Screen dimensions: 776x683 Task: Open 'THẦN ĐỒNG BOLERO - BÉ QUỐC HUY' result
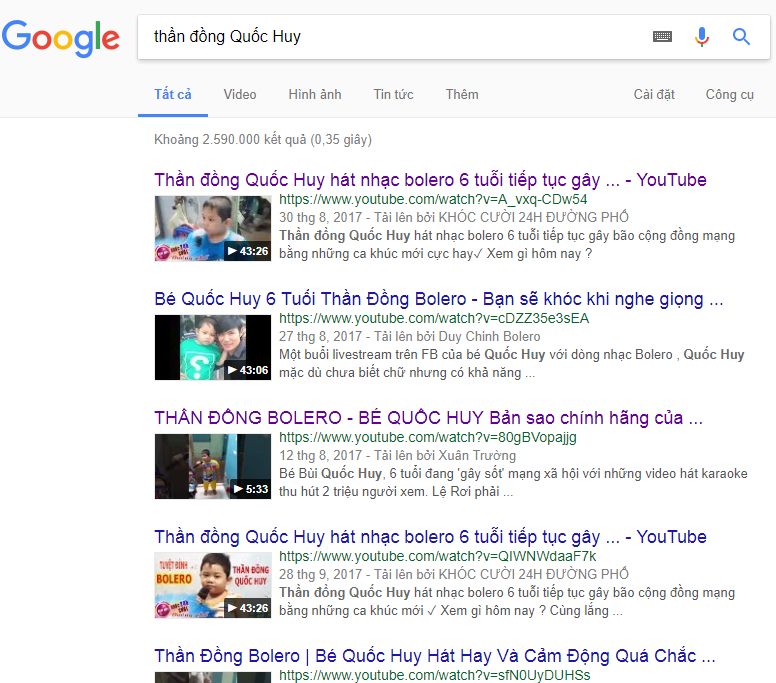coord(428,417)
